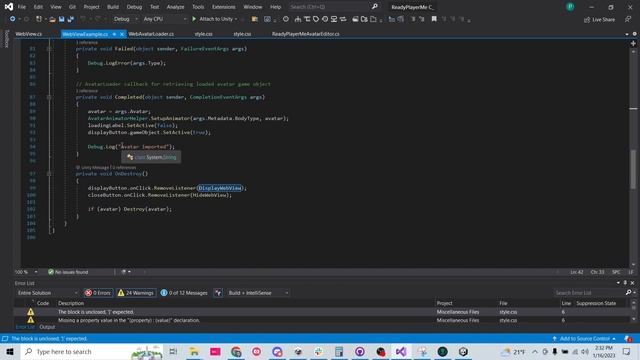Click the No issues found indicator
640x360 pixels.
coord(68,272)
